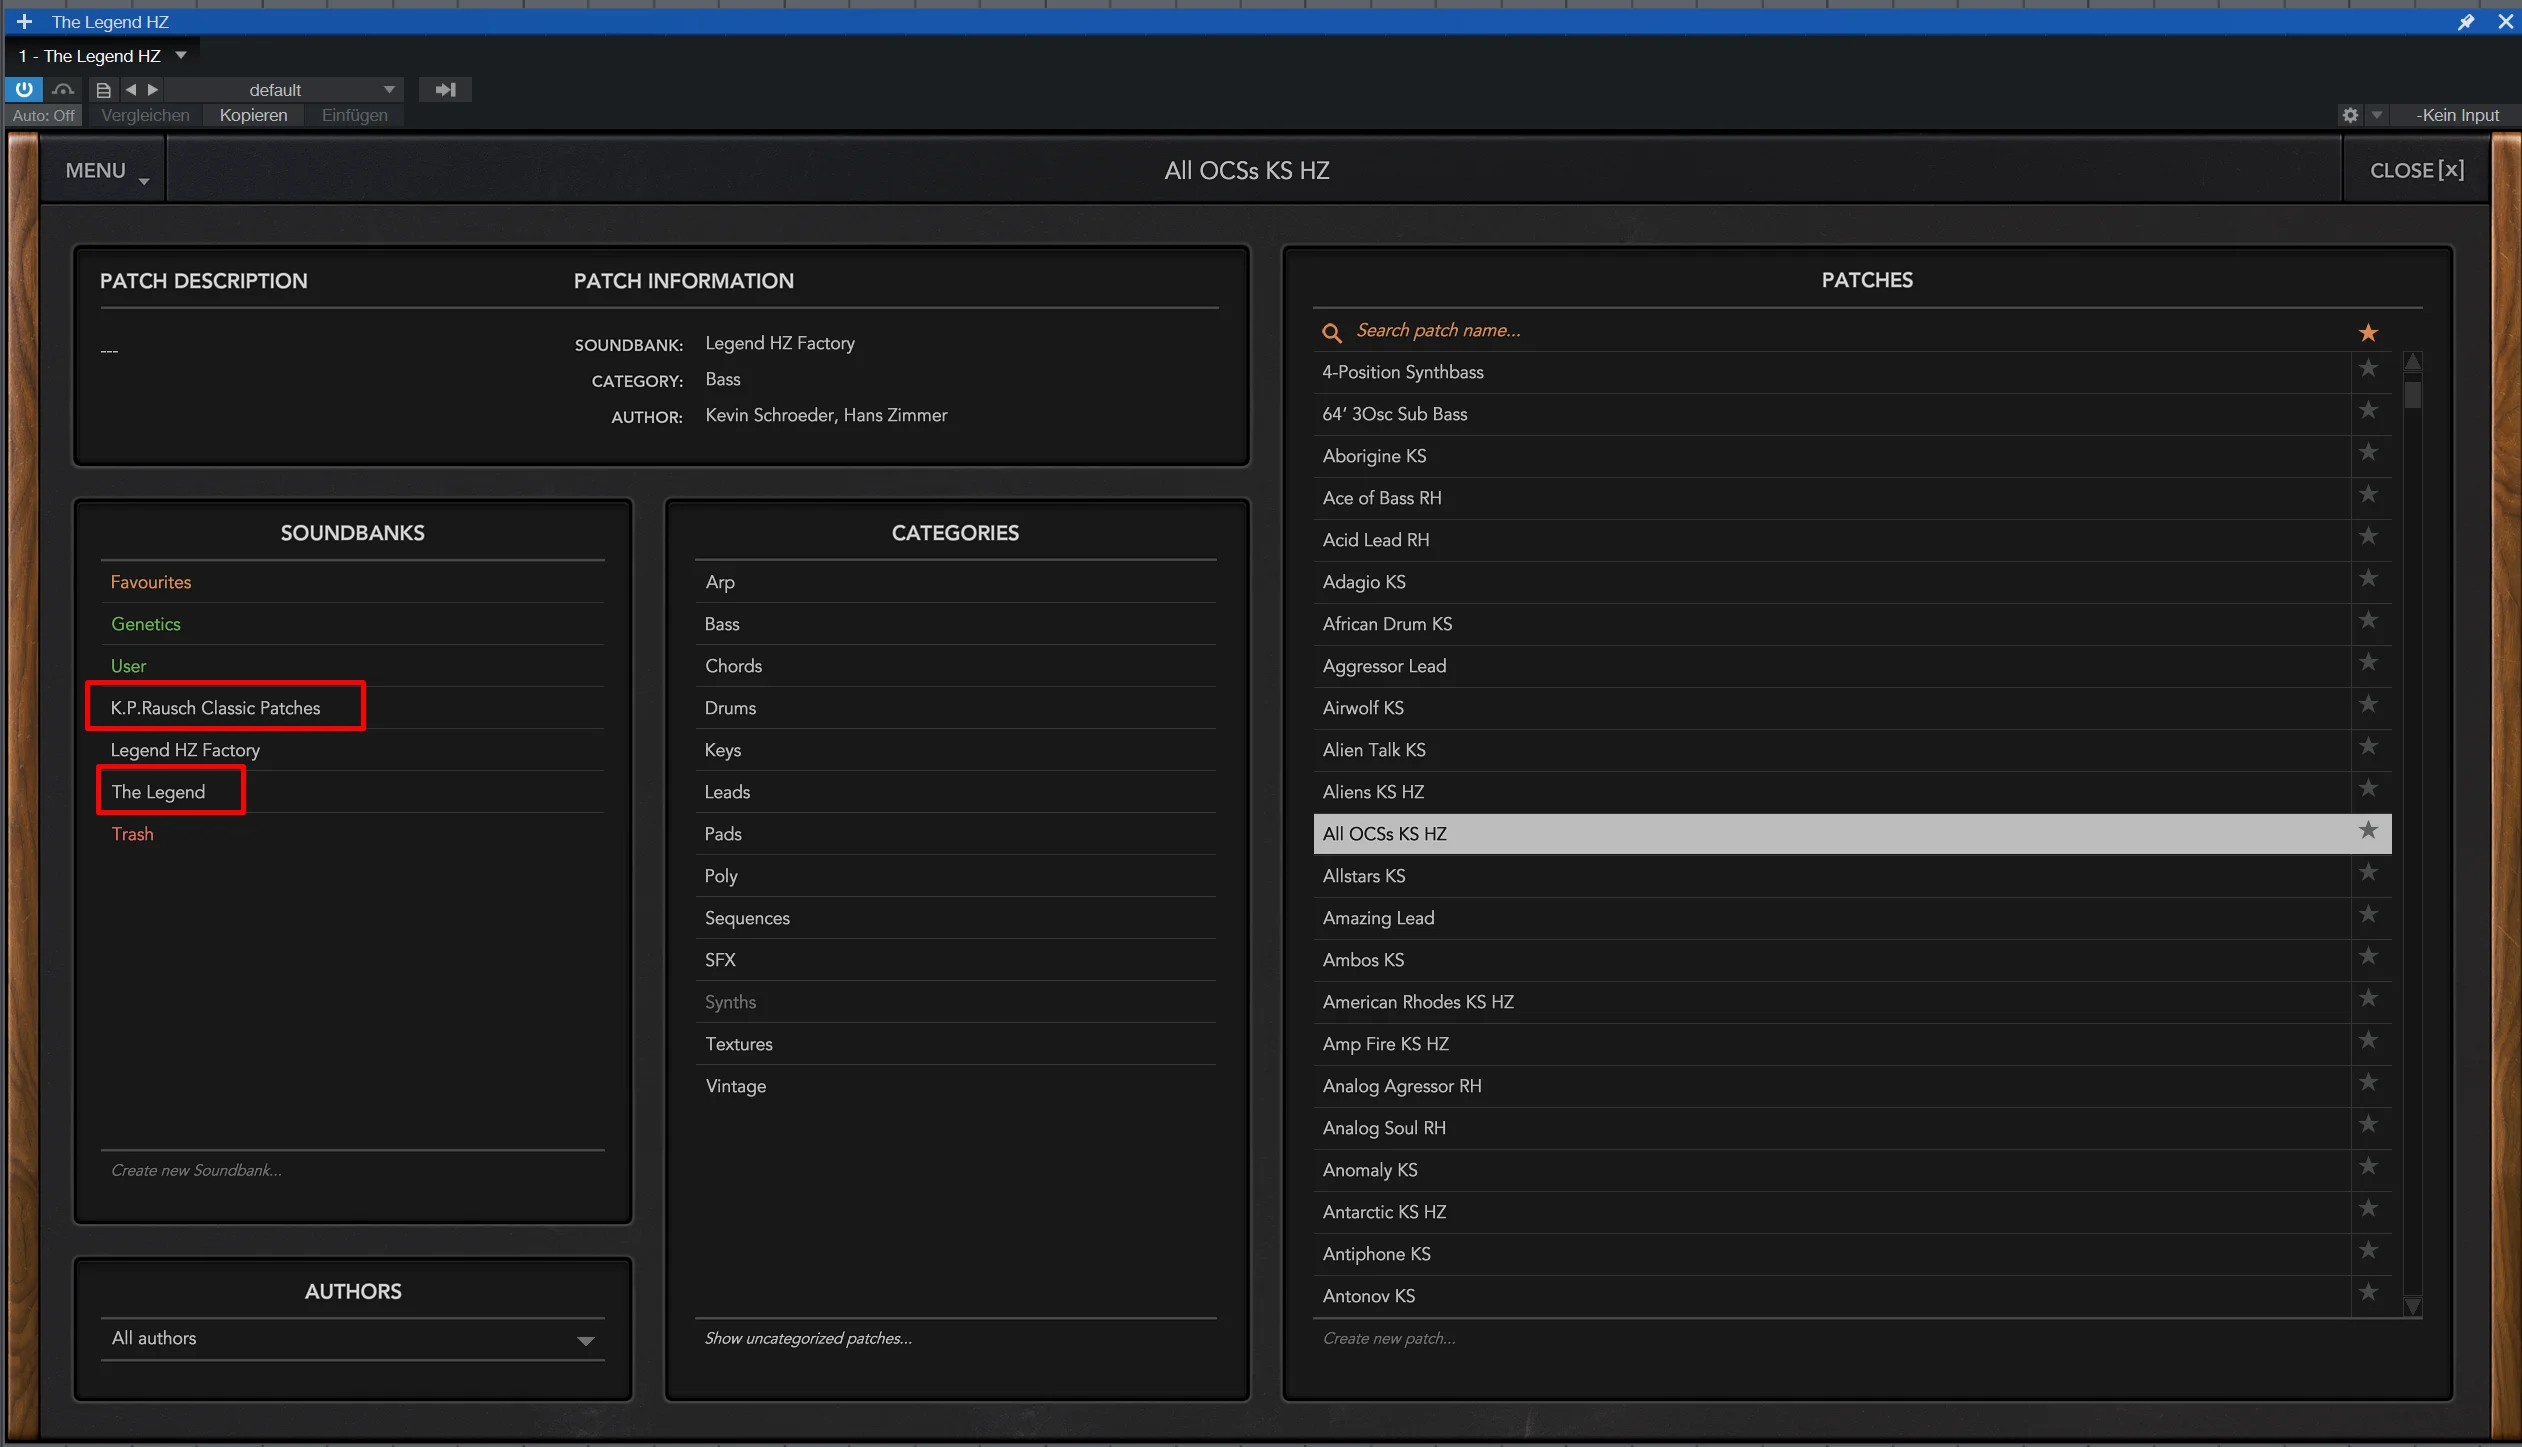Open the All authors dropdown
2522x1447 pixels.
[x=352, y=1338]
